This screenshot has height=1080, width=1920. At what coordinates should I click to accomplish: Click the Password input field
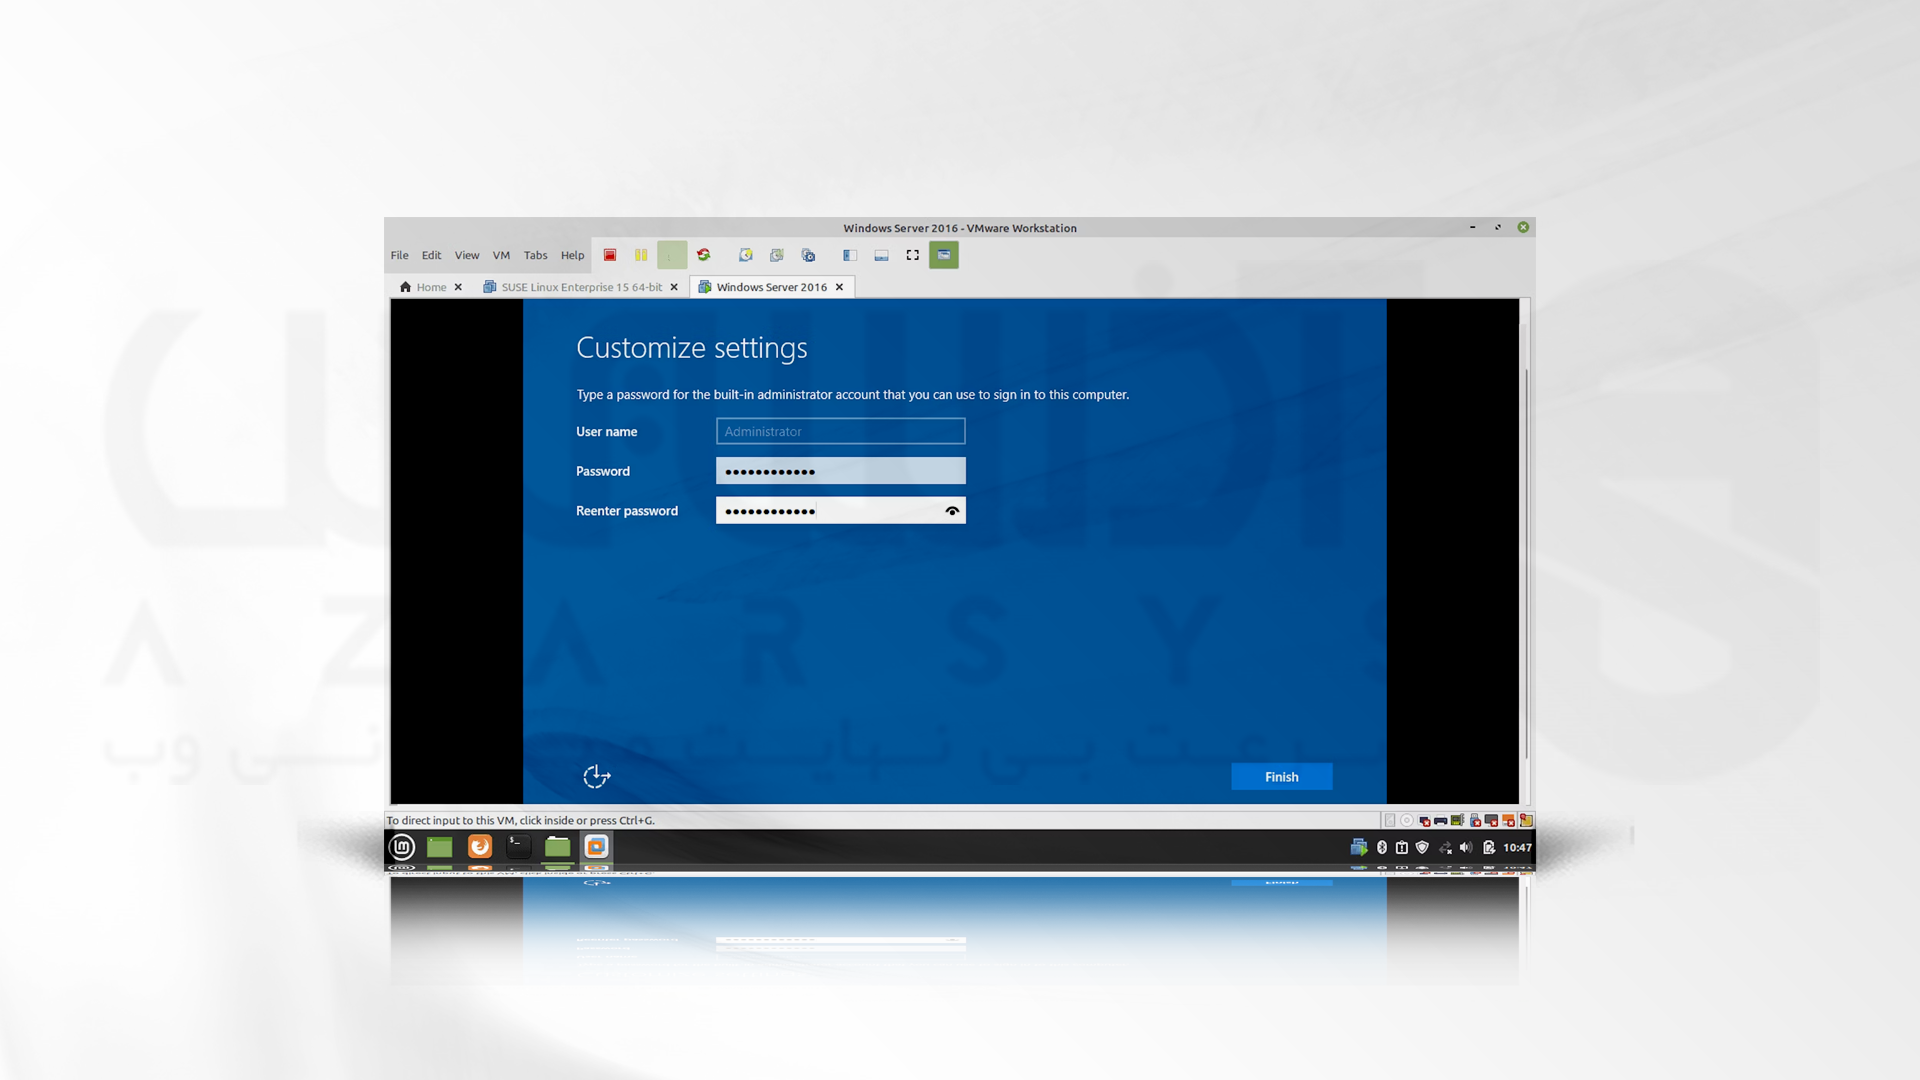click(x=840, y=471)
